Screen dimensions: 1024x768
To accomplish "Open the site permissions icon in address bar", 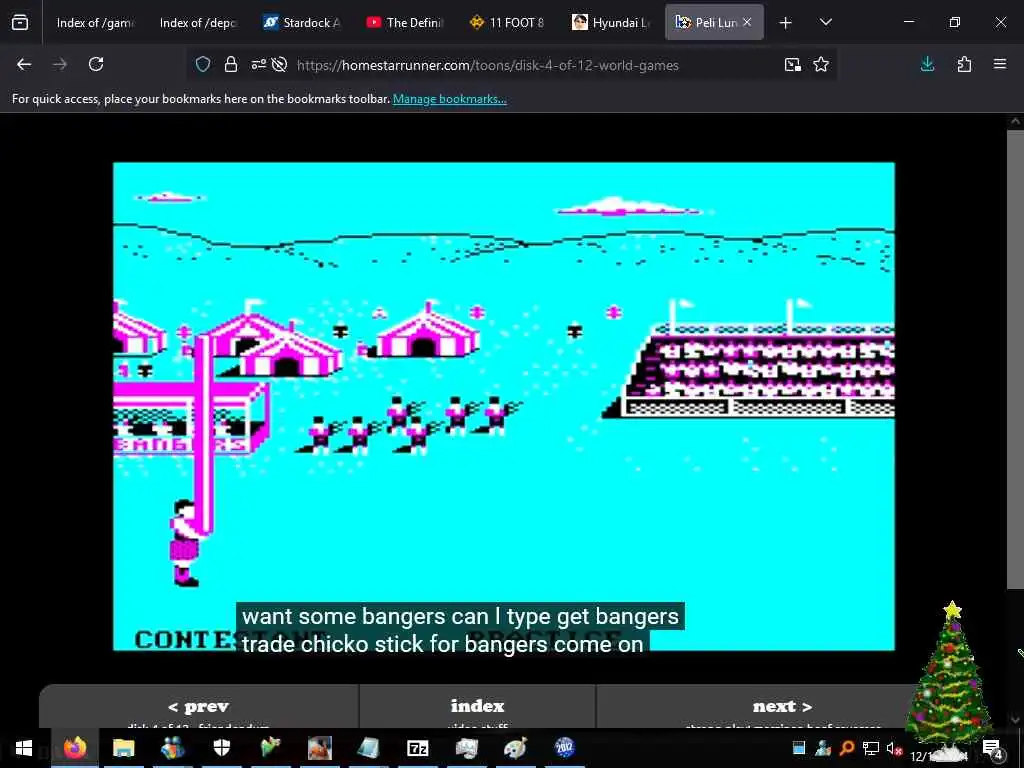I will [259, 64].
